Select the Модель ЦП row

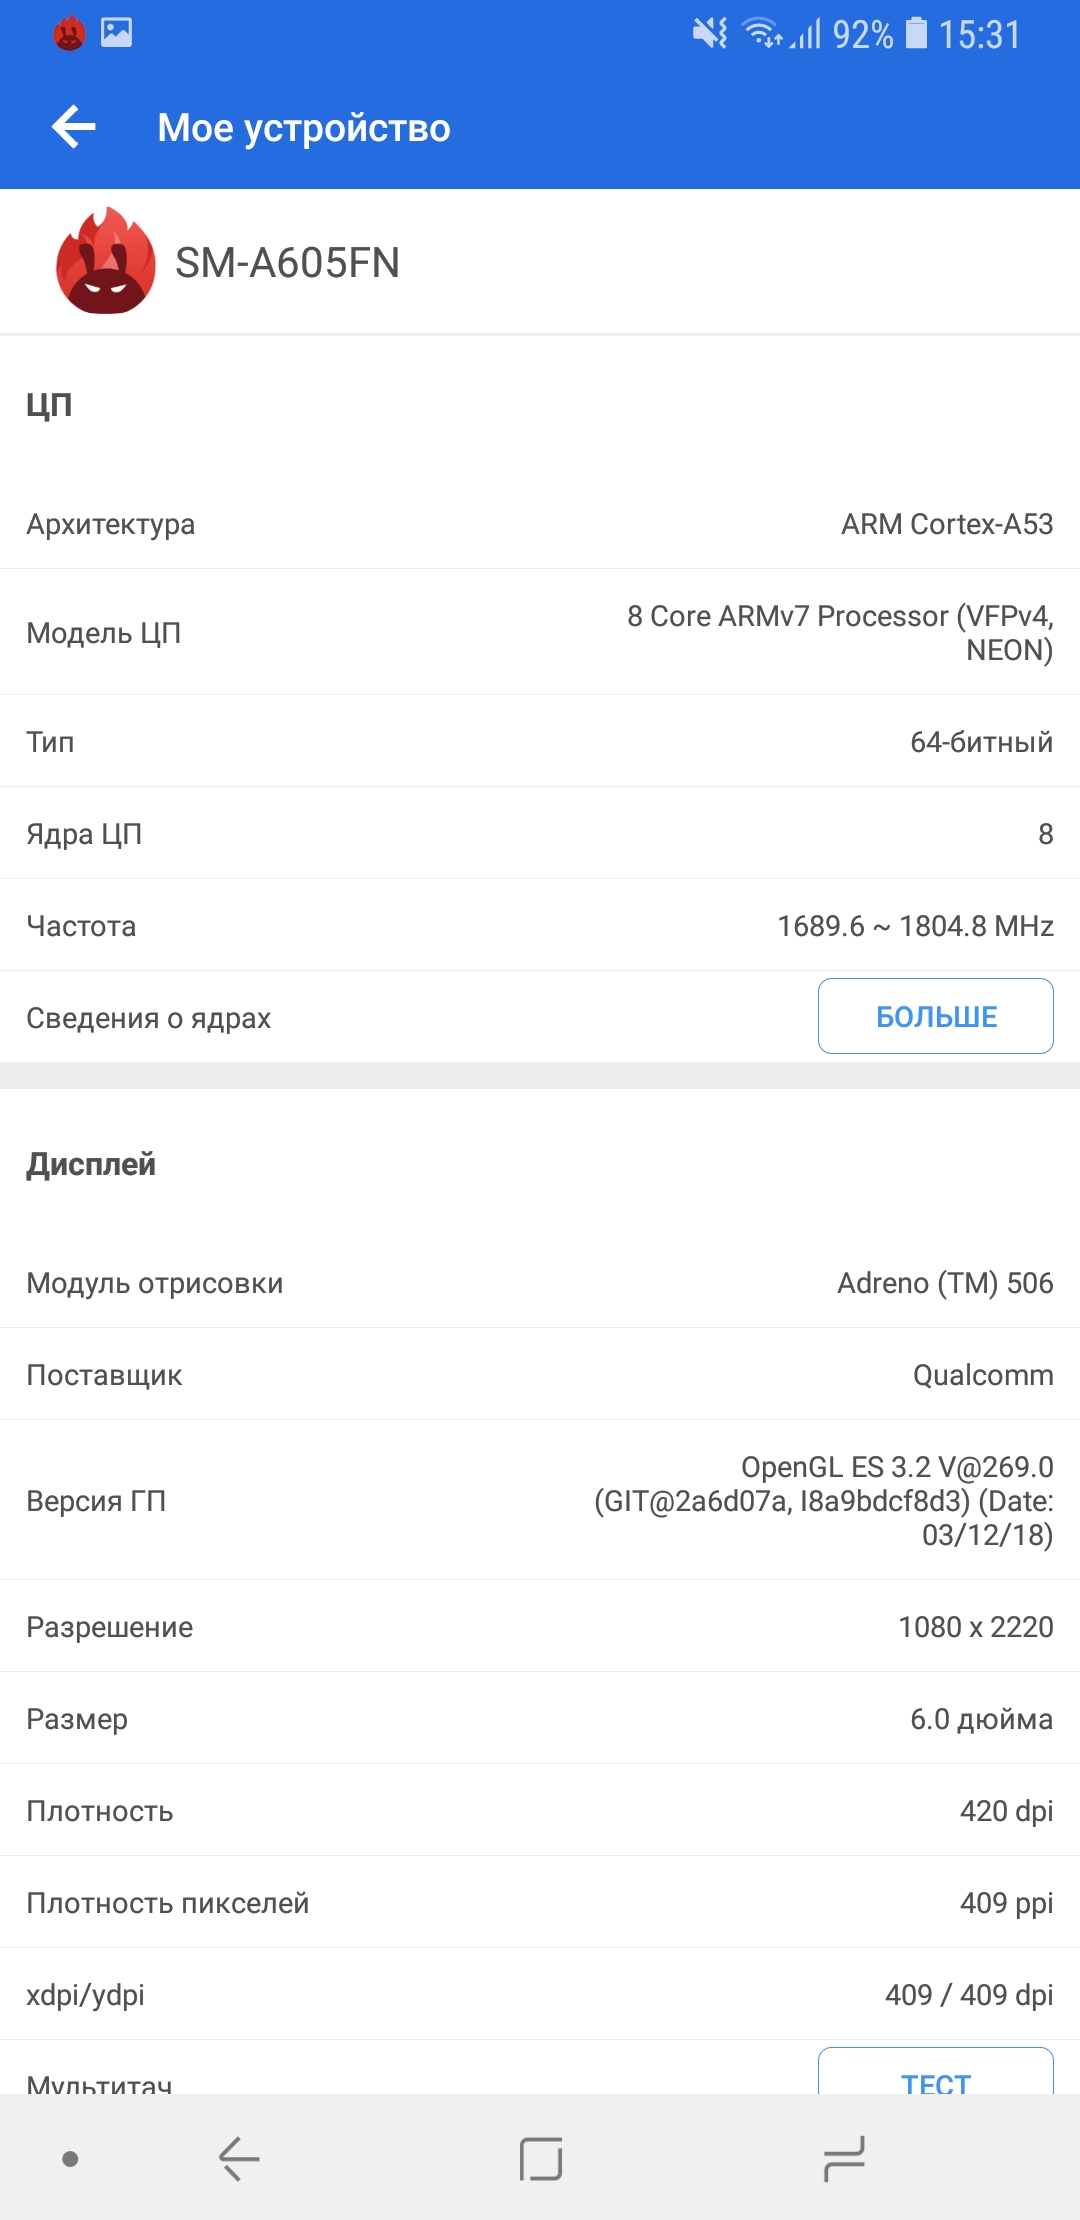540,633
